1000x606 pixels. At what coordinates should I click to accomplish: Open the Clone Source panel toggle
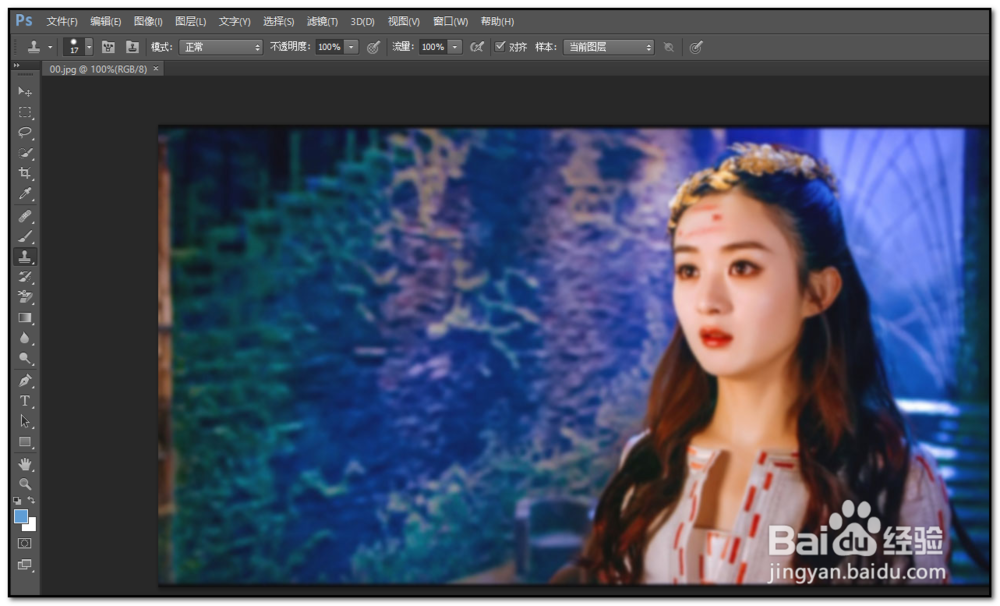pos(132,47)
